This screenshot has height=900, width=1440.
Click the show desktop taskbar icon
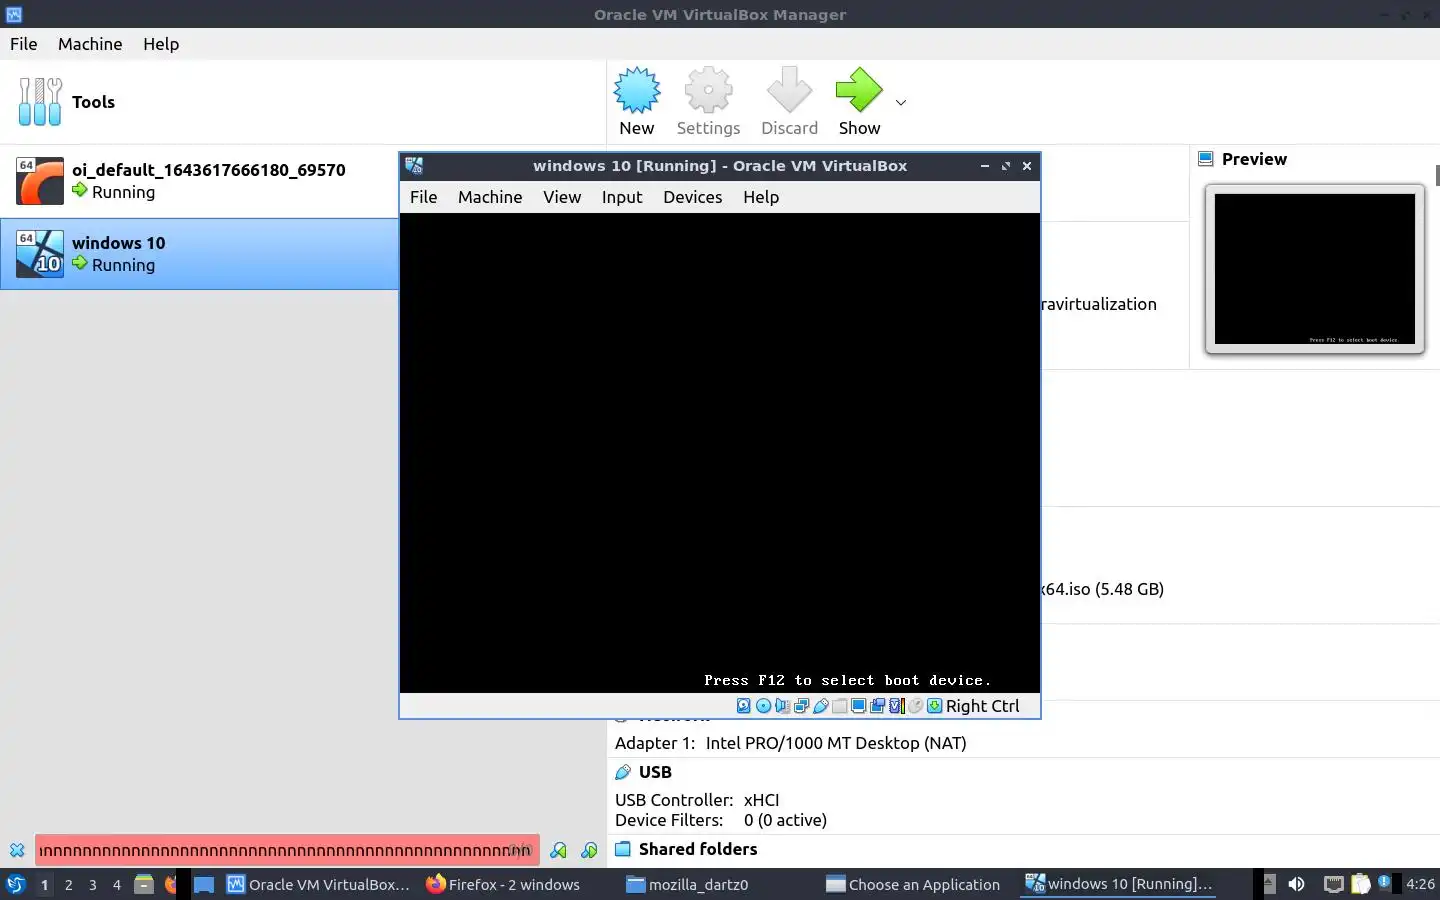coord(204,884)
